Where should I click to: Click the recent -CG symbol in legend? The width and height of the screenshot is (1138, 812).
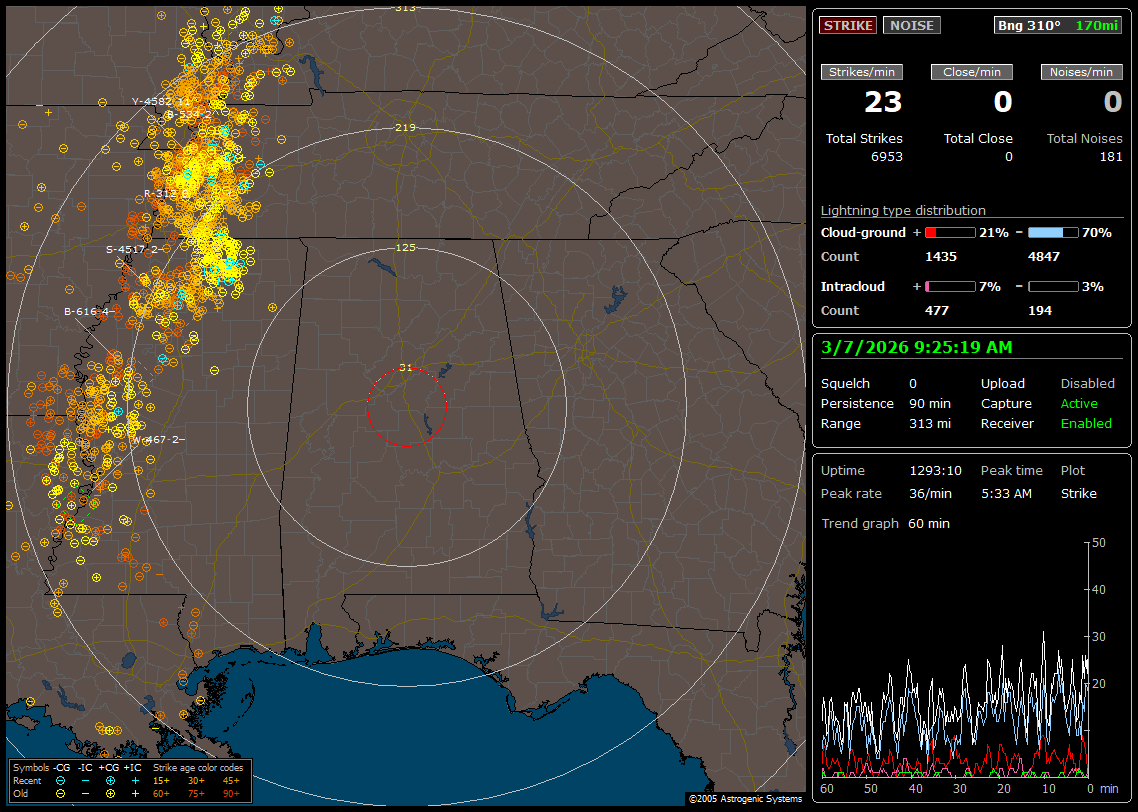pyautogui.click(x=61, y=780)
